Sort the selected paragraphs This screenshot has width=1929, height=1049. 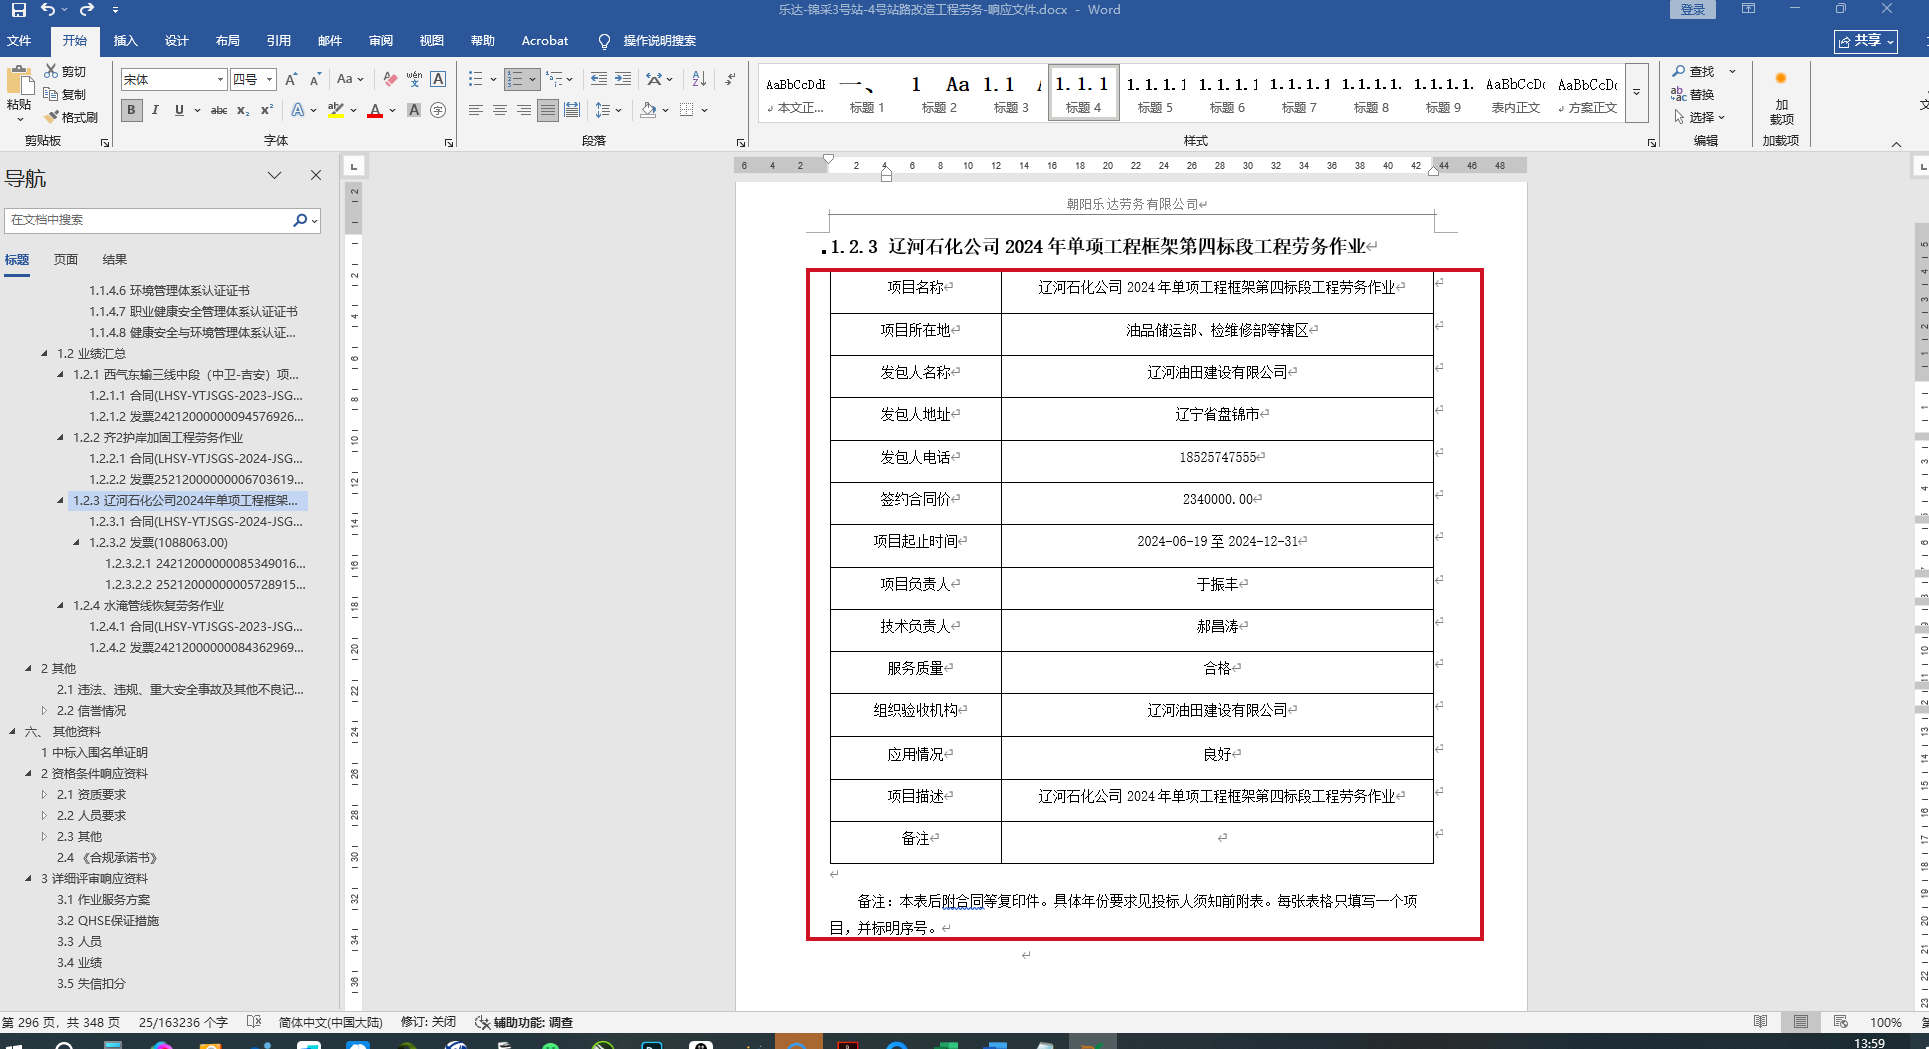click(x=699, y=79)
